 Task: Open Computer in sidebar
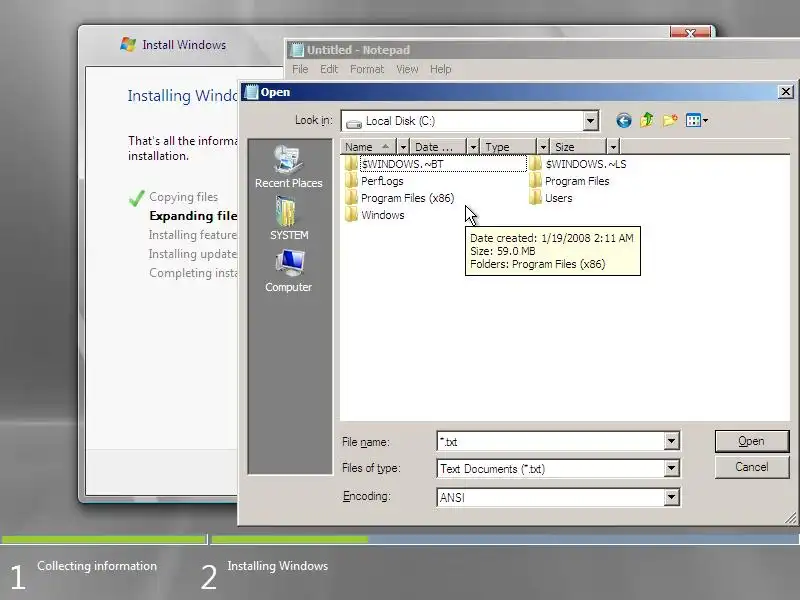pos(289,271)
